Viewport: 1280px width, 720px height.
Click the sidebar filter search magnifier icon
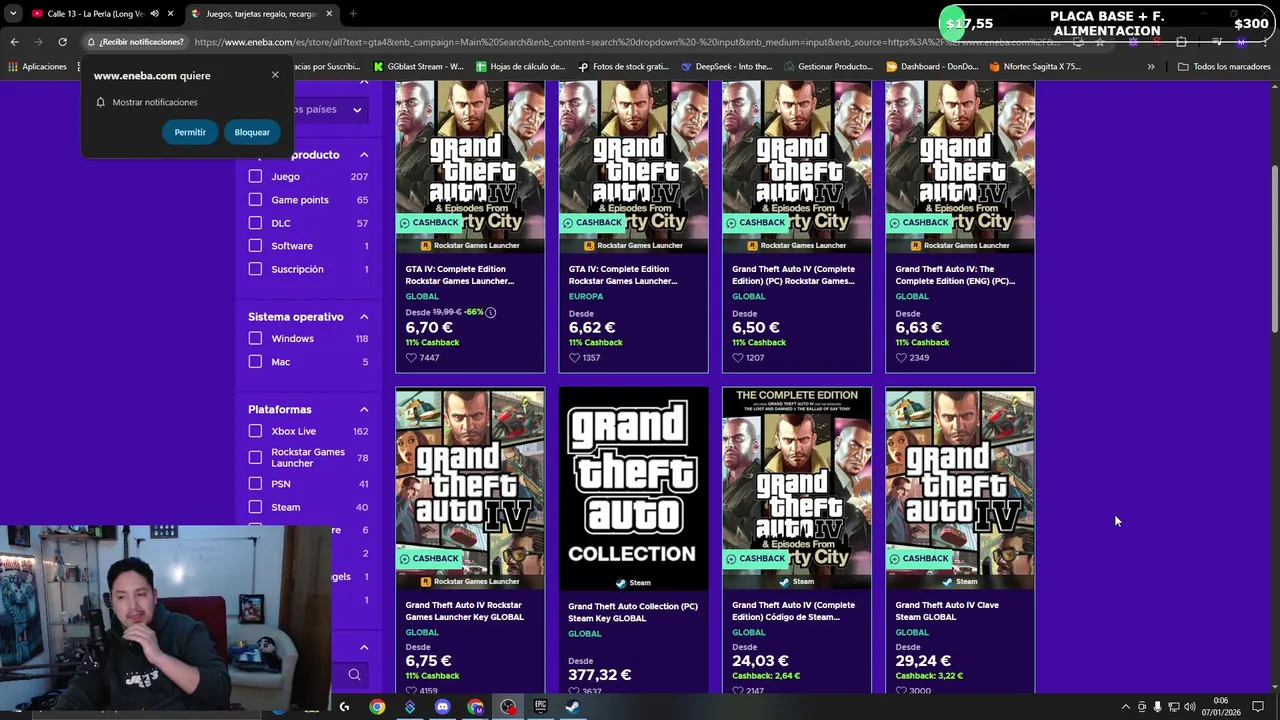click(354, 675)
